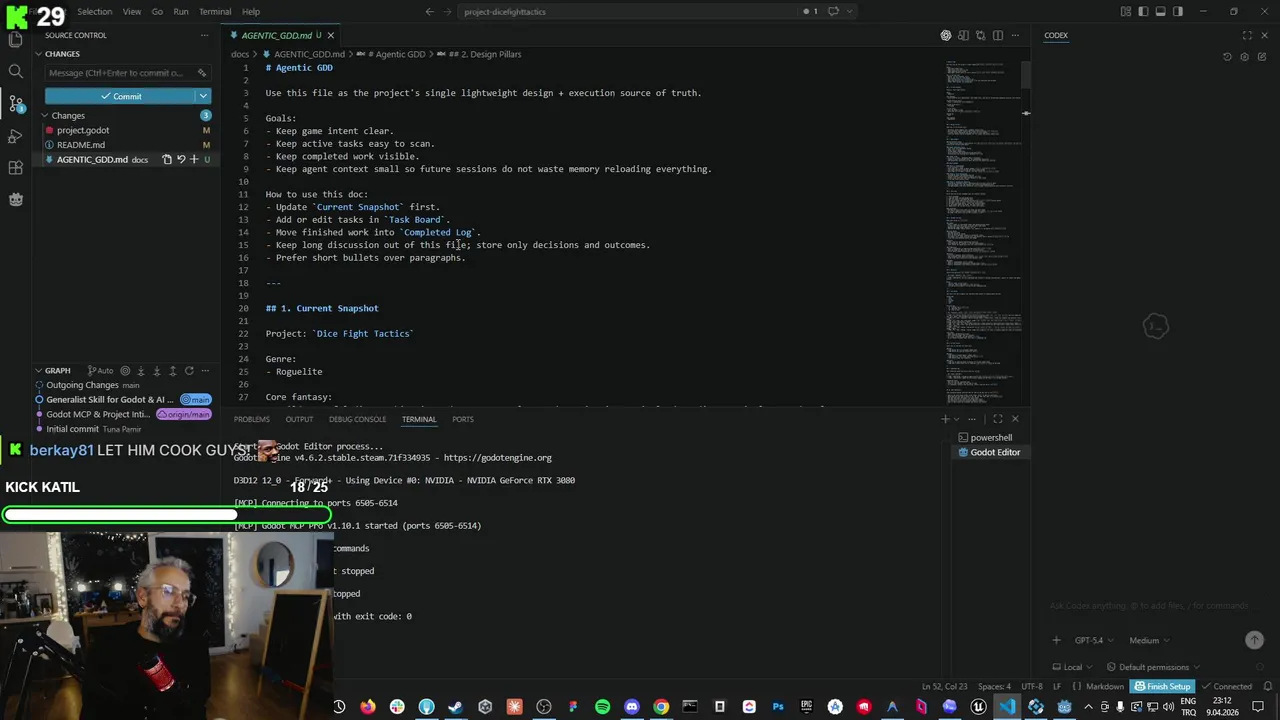This screenshot has width=1280, height=720.
Task: Click the '## 2. Design Pillars' breadcrumb
Action: [x=485, y=54]
